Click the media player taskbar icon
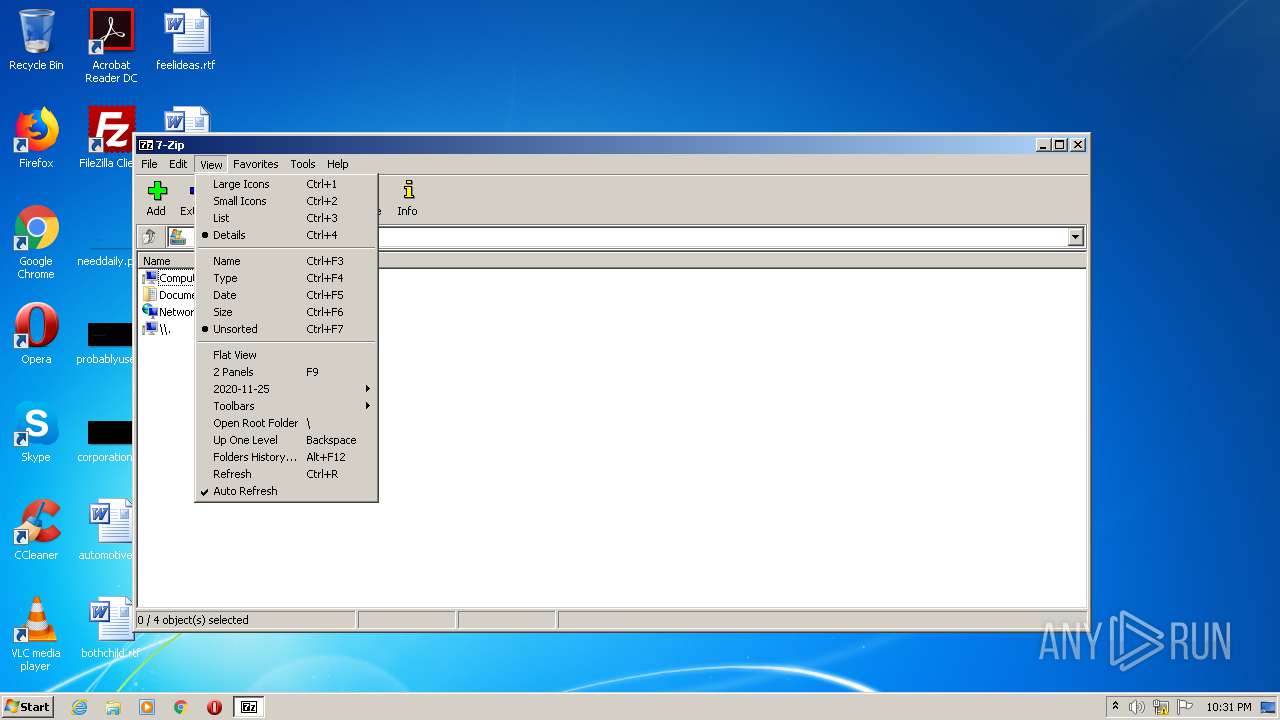The height and width of the screenshot is (720, 1280). [x=147, y=707]
